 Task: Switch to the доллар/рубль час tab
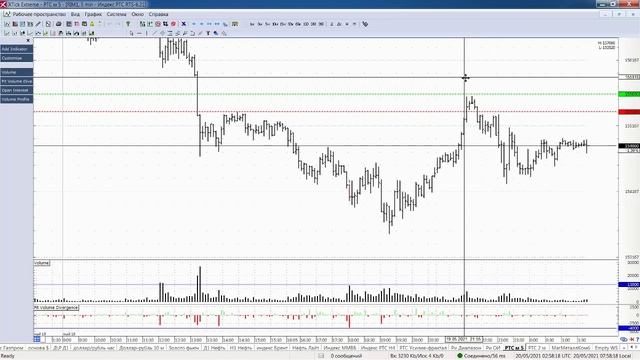[94, 348]
